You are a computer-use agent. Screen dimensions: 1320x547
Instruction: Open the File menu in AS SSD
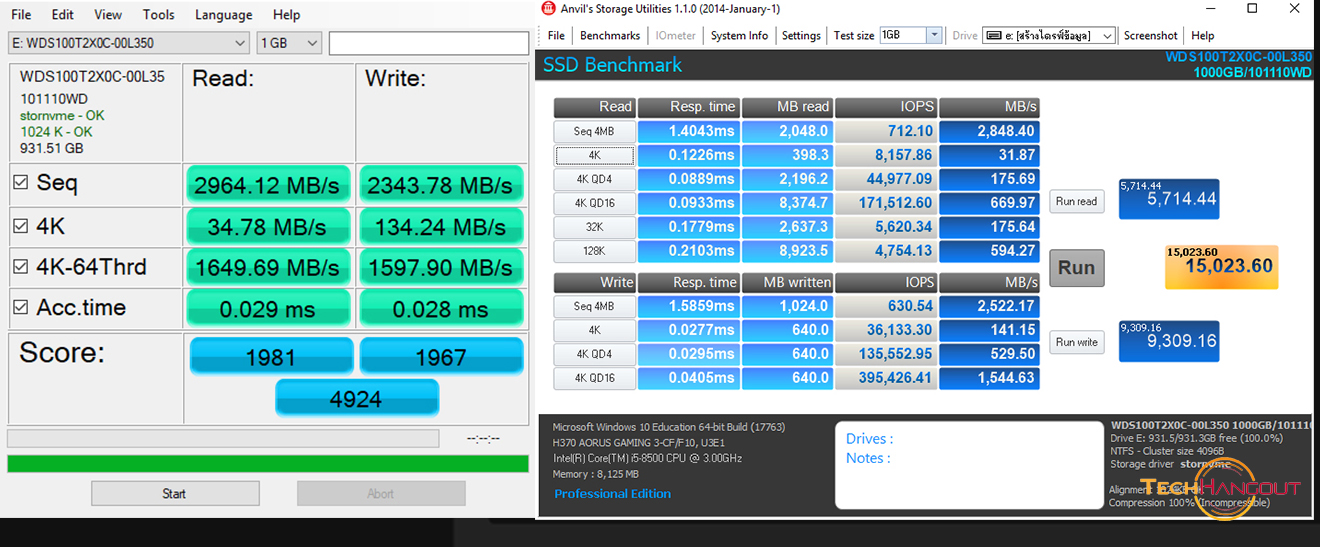pyautogui.click(x=20, y=15)
